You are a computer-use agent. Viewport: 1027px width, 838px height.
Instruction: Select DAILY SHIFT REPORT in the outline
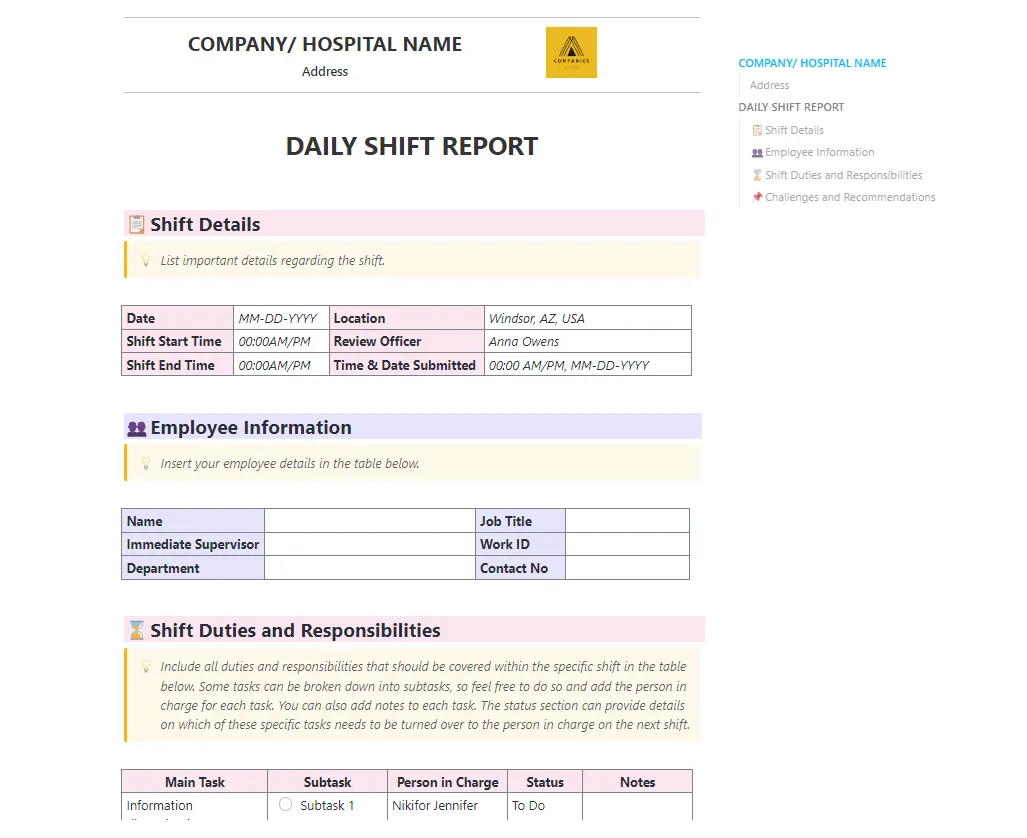791,107
